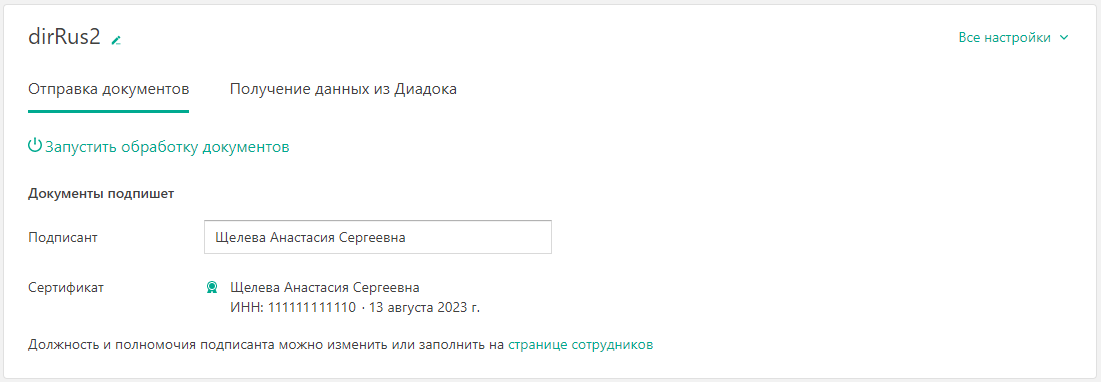Open the Все настройки settings link
This screenshot has height=382, width=1101.
pyautogui.click(x=1004, y=38)
